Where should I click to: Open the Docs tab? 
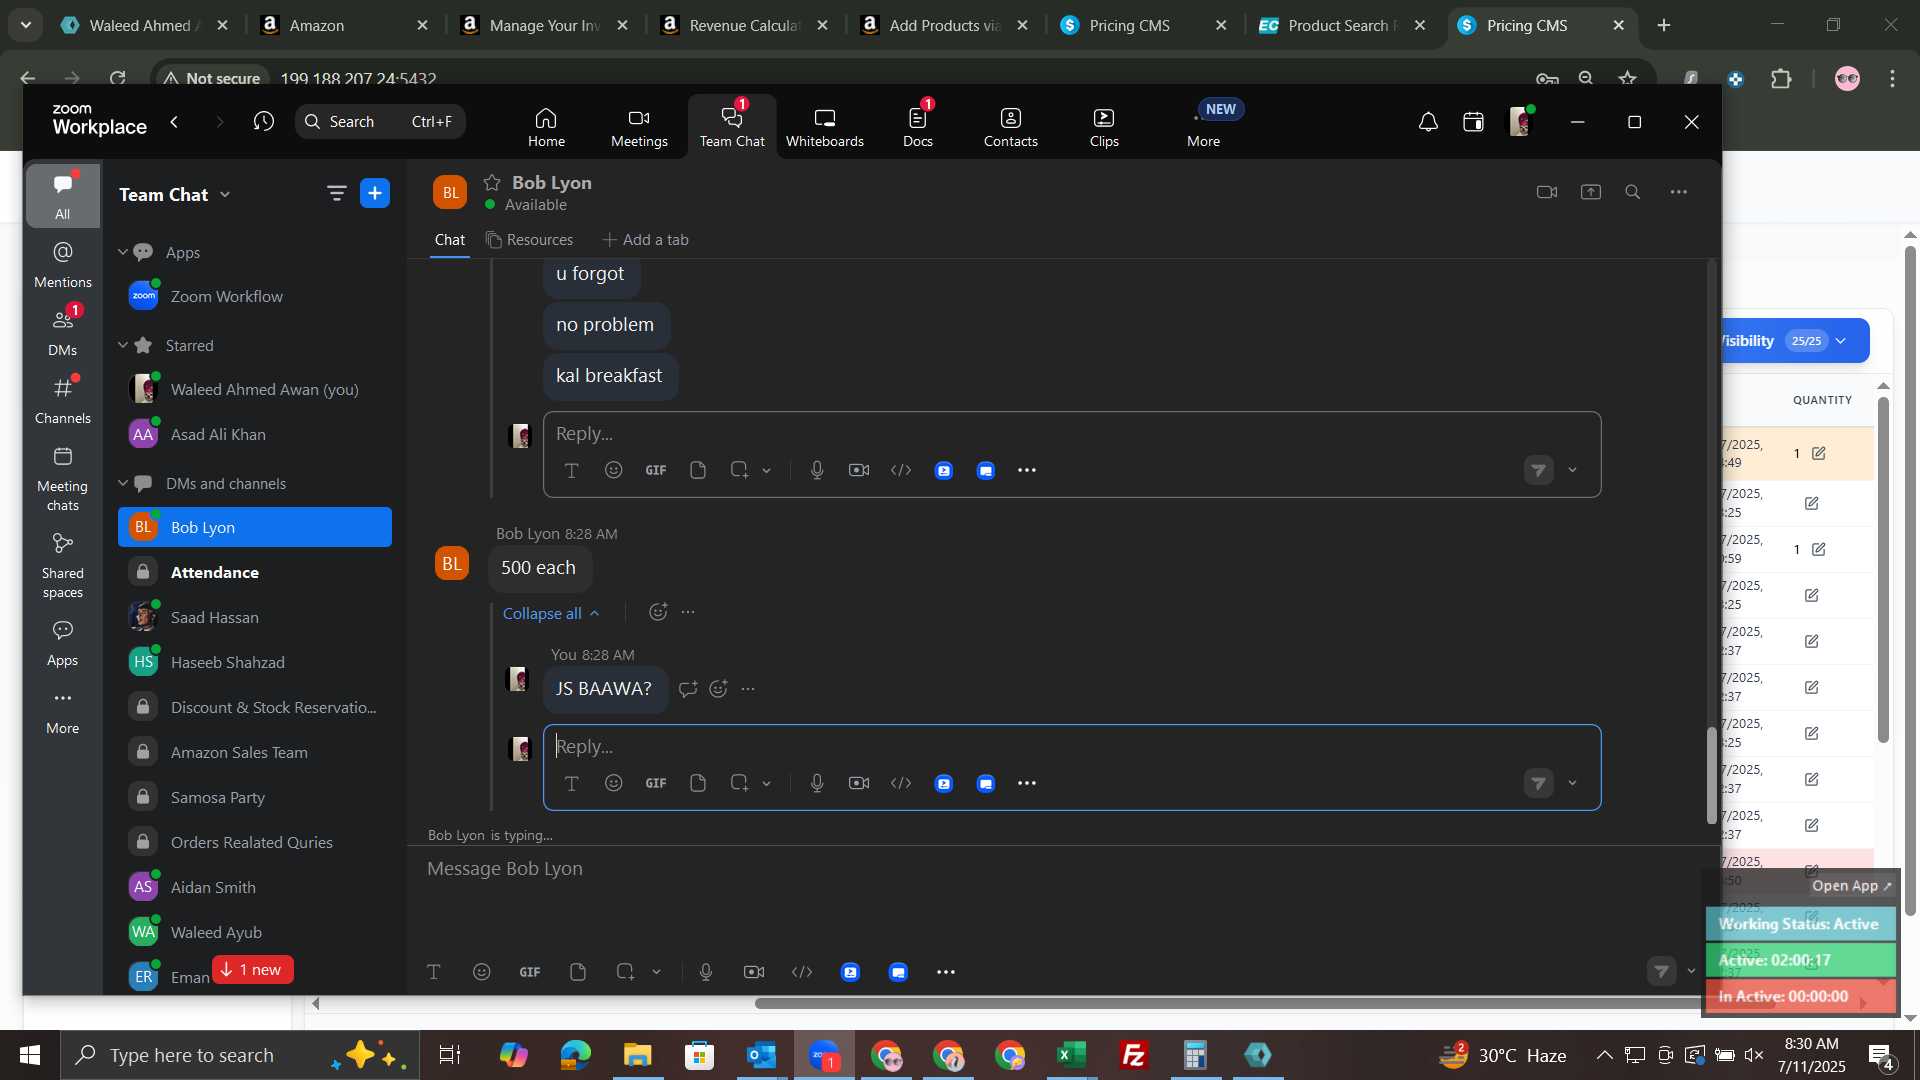(917, 127)
